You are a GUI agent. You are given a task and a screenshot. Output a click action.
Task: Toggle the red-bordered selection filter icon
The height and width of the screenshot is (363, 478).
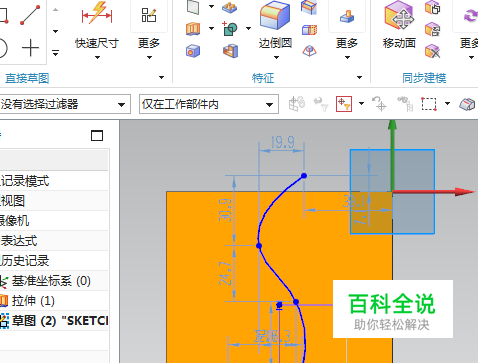click(344, 104)
